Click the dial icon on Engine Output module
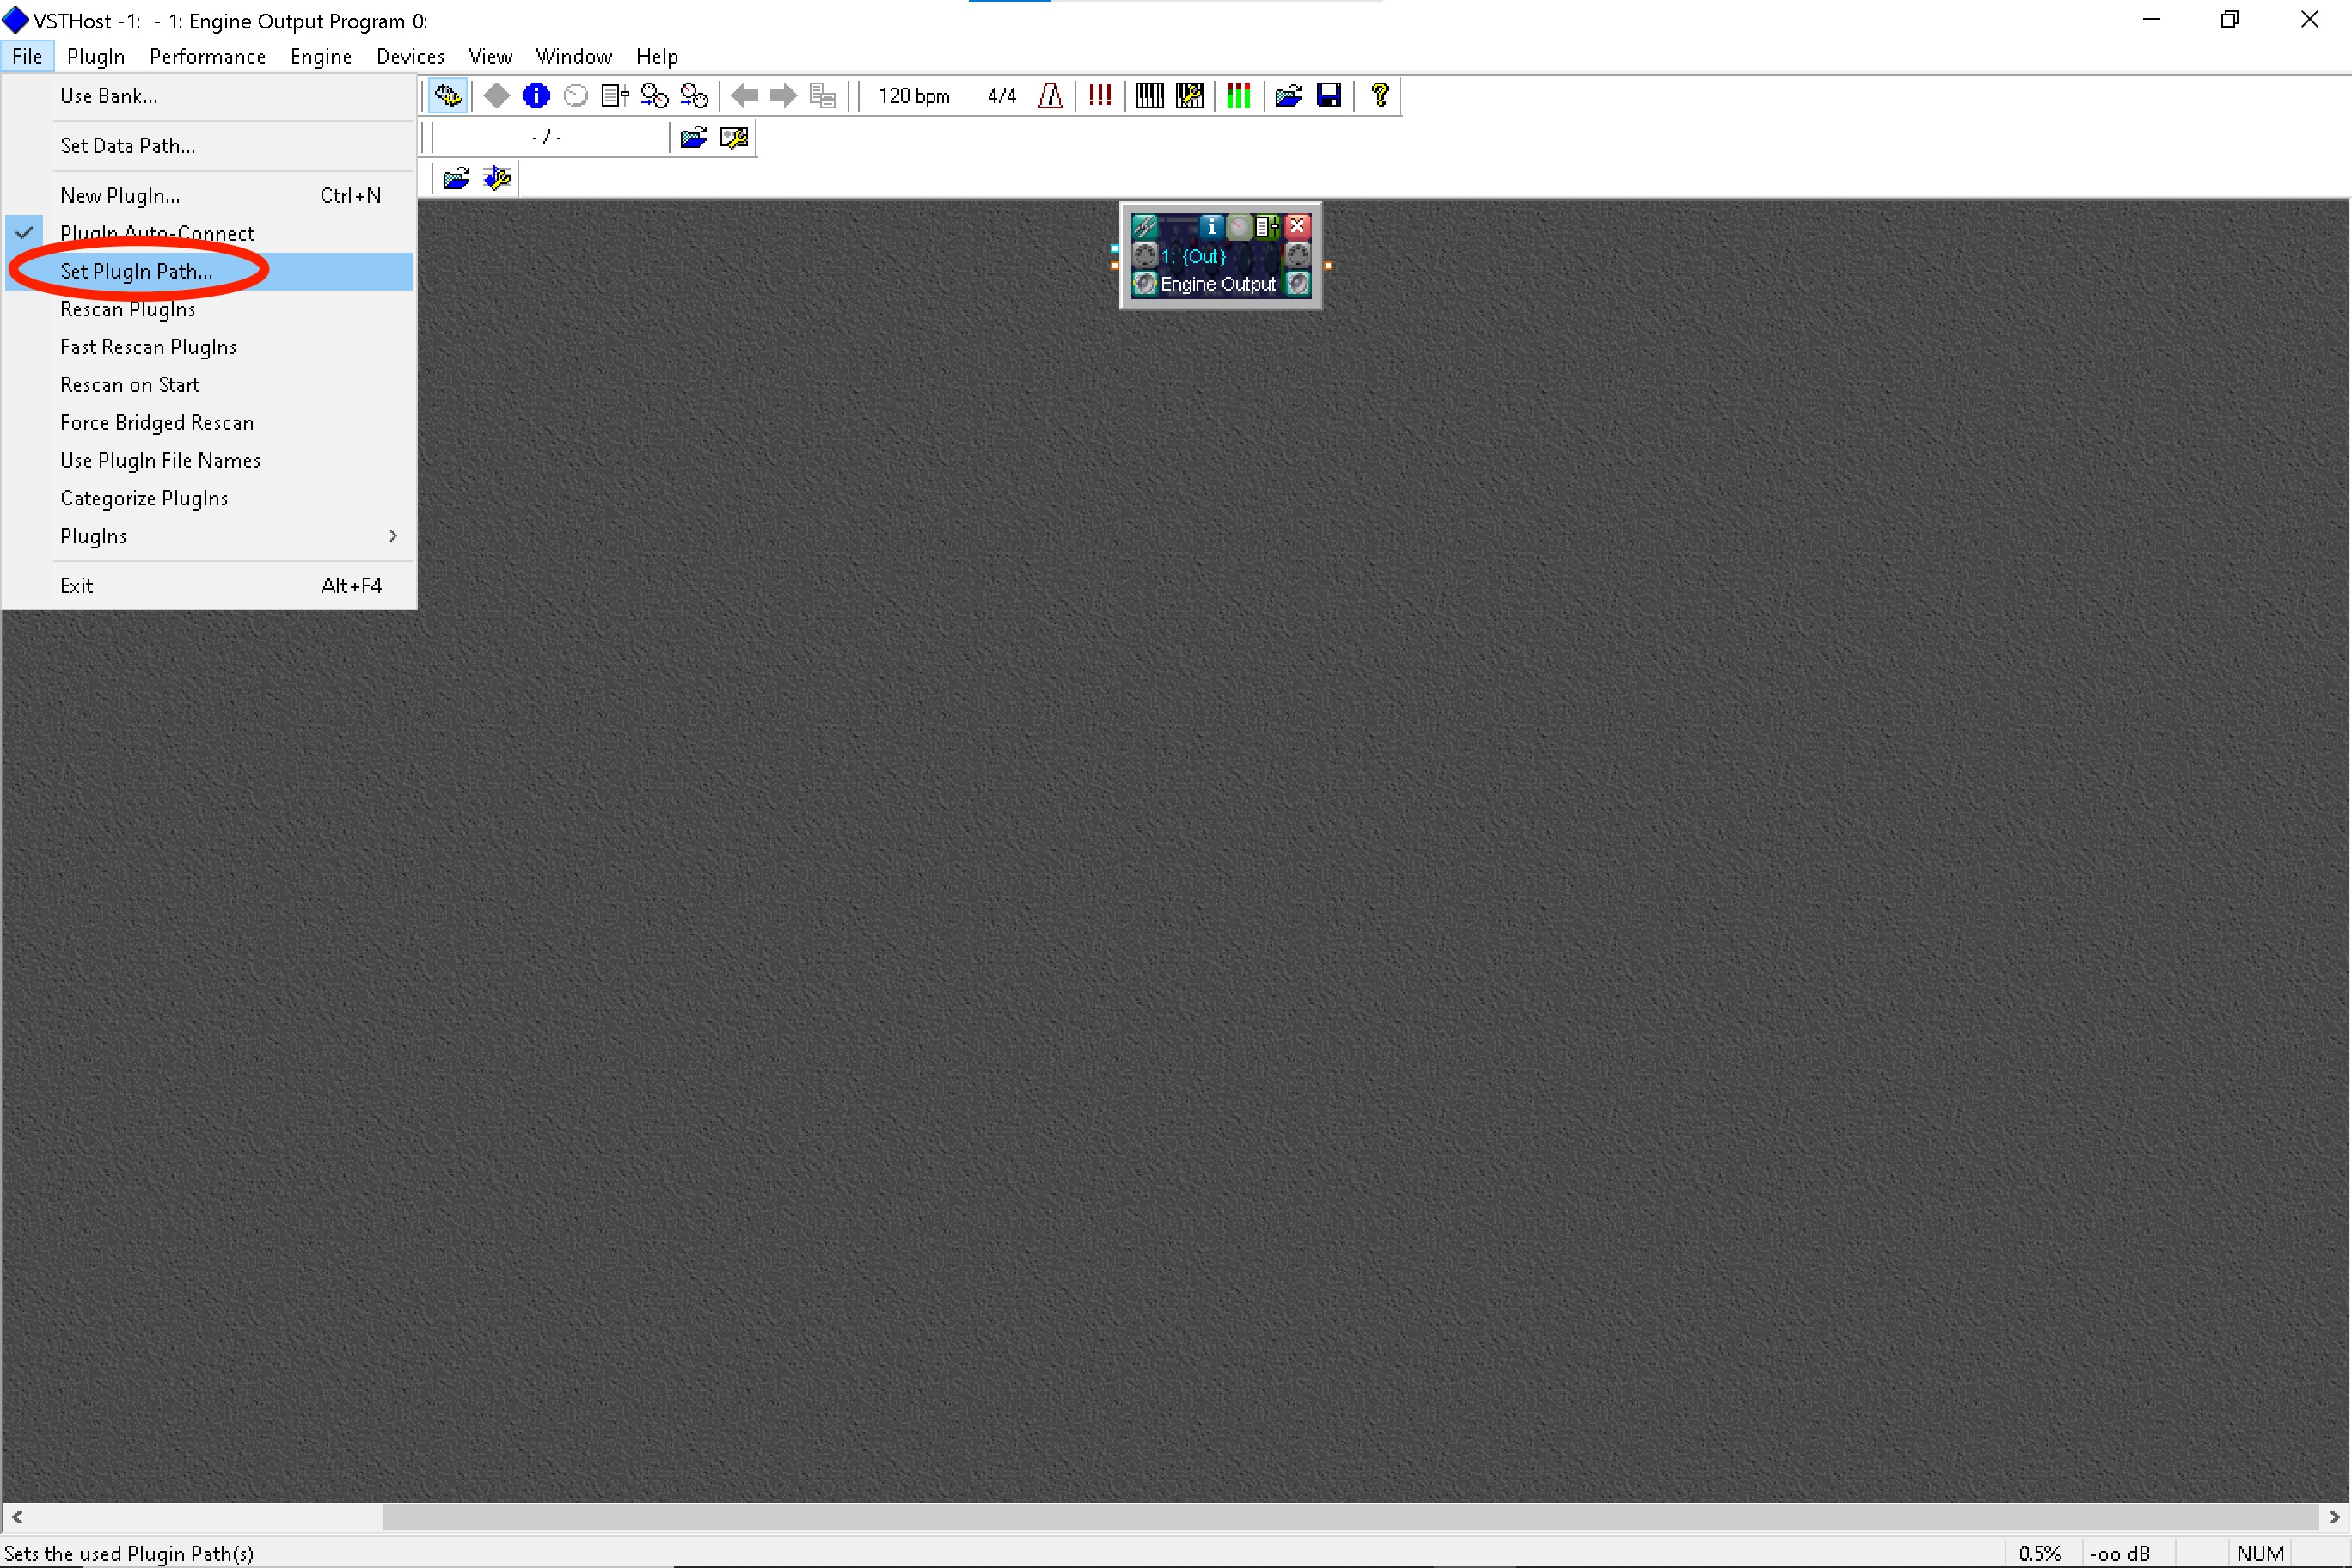 (1239, 226)
